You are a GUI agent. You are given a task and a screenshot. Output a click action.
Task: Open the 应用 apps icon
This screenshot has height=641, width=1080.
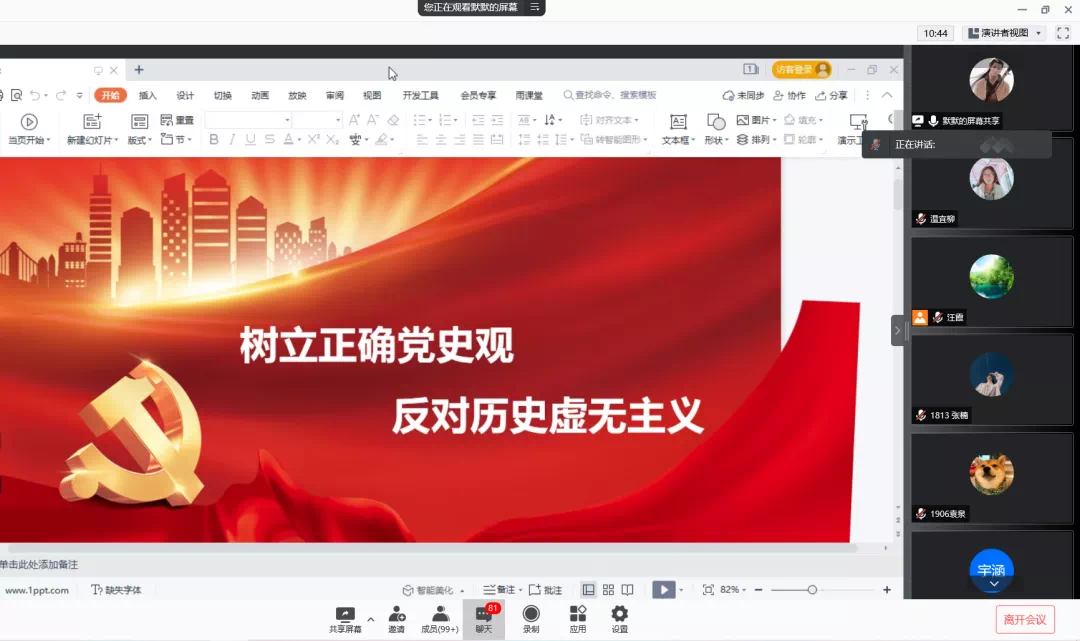pos(578,618)
